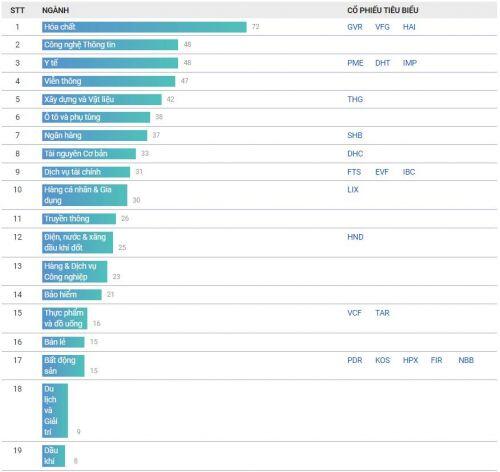
Task: Click the EVF stock symbol
Action: (x=382, y=172)
